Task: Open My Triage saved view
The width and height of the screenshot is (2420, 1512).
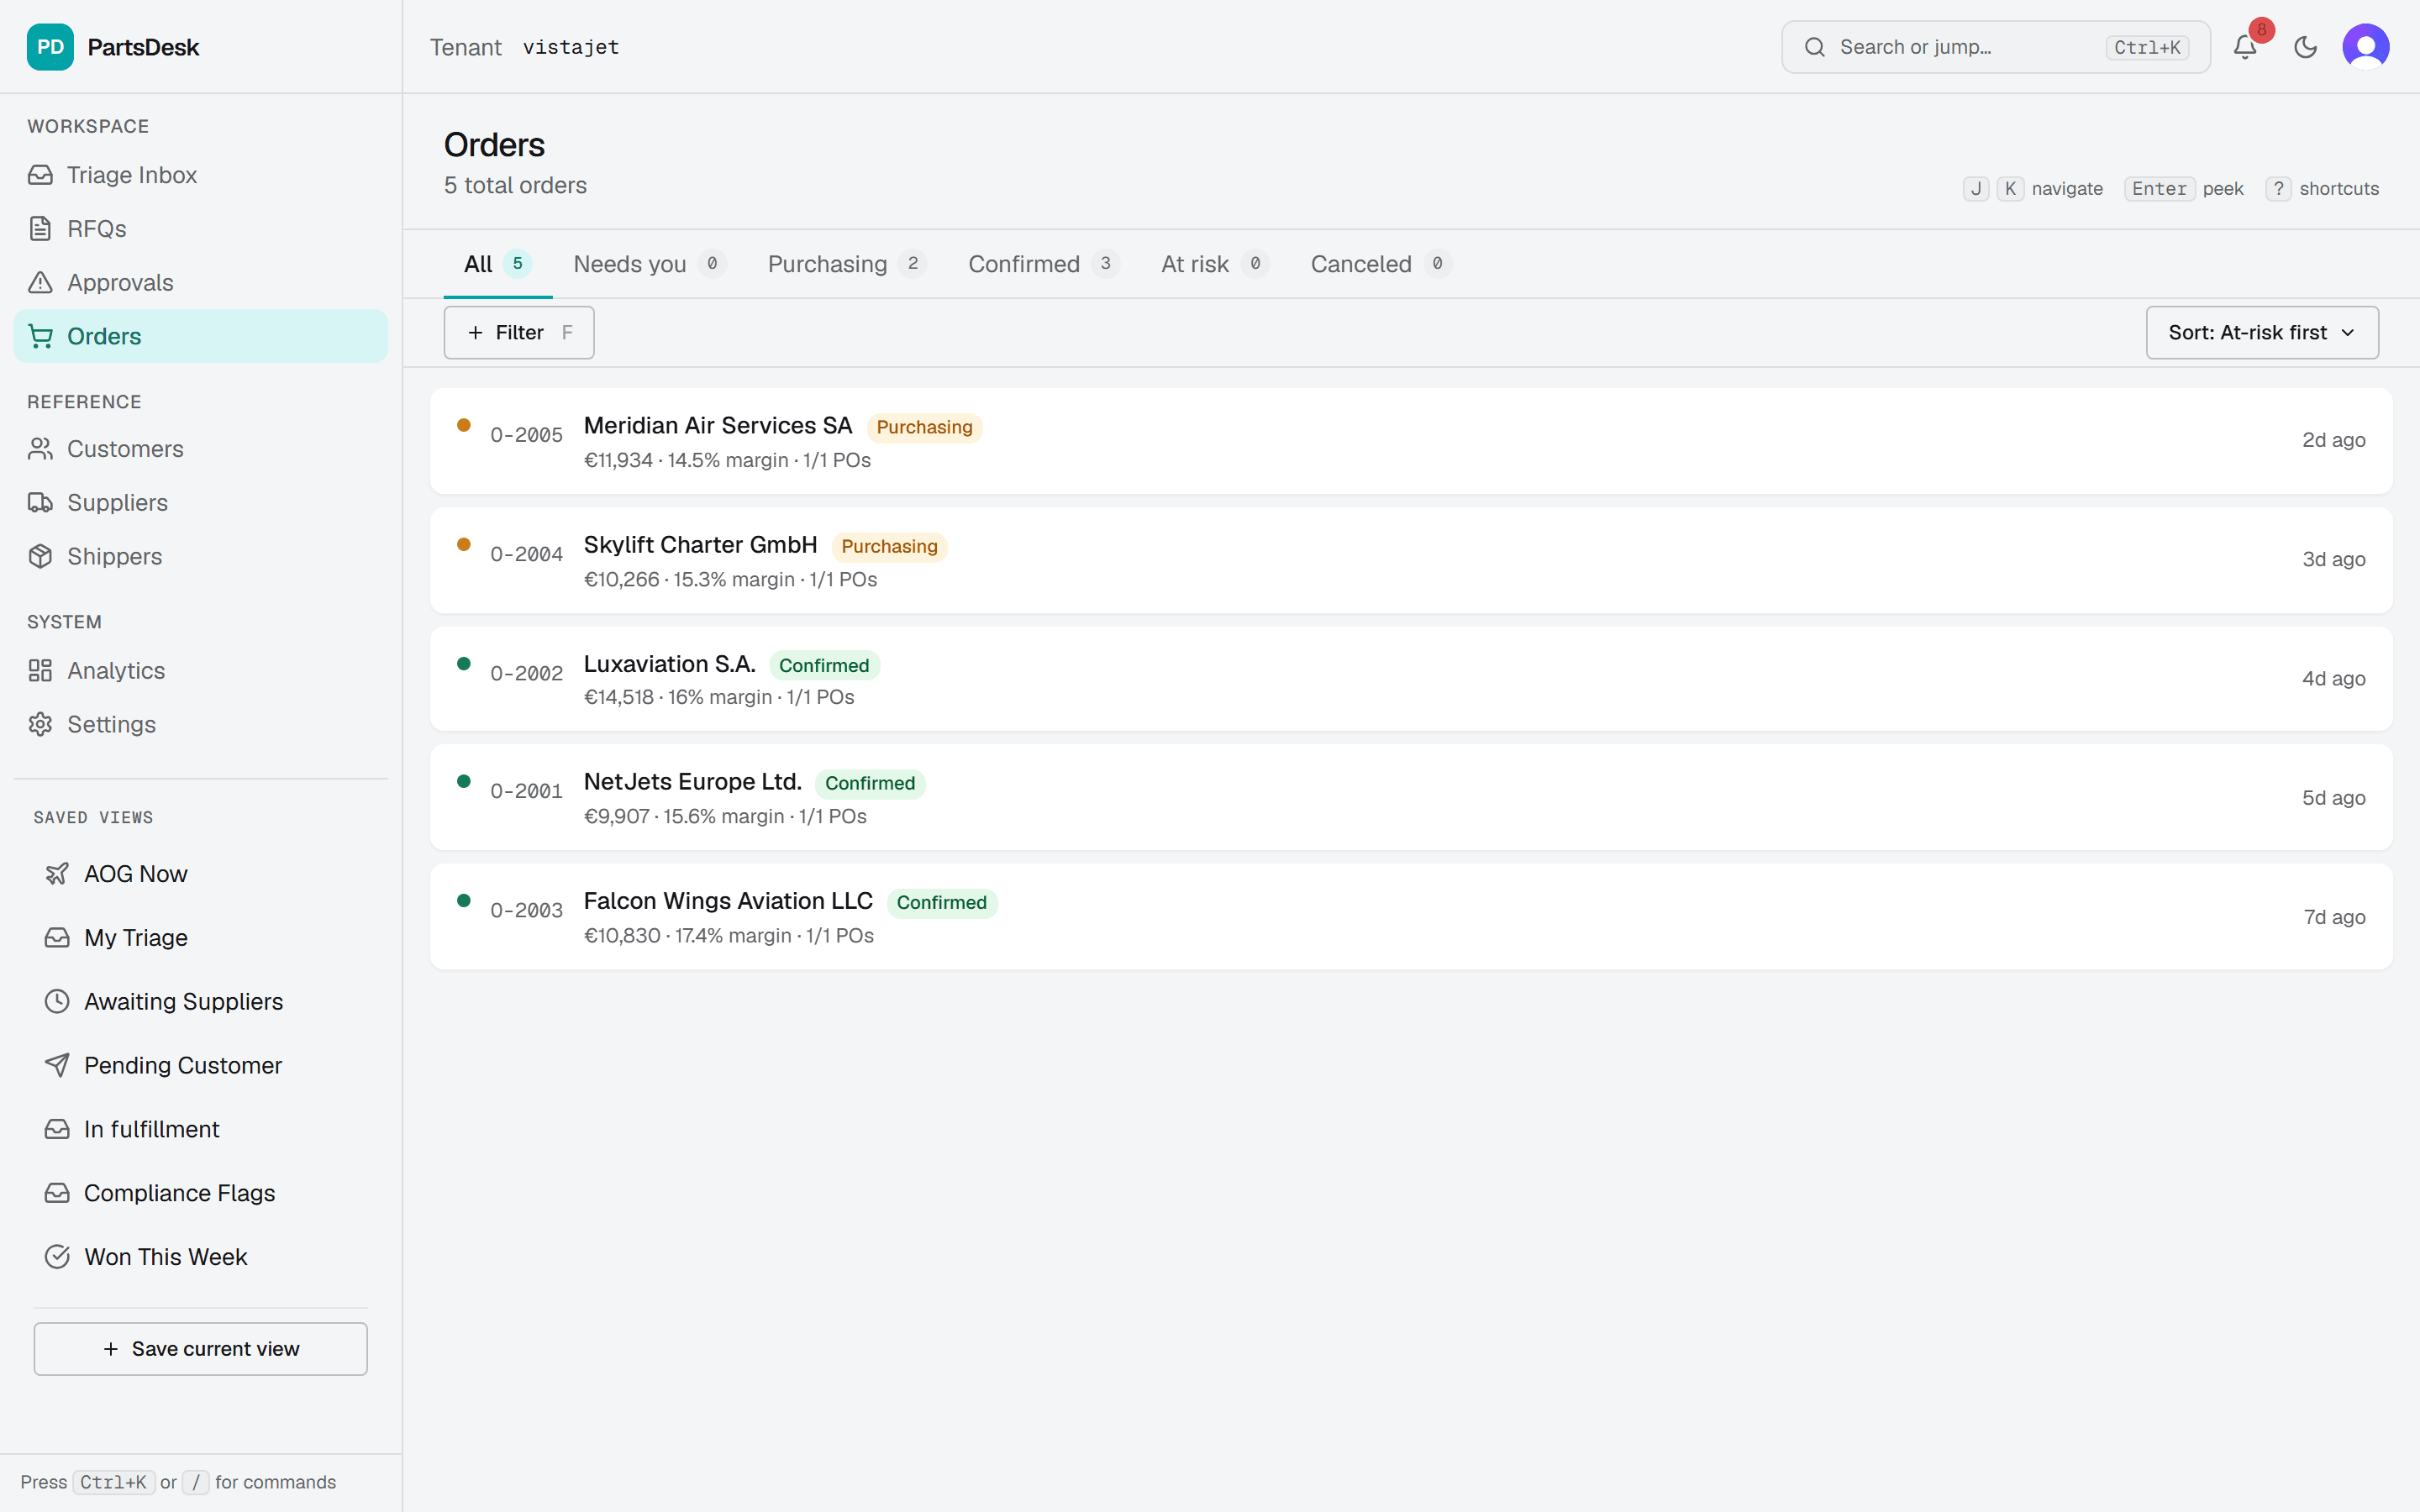Action: (200, 938)
